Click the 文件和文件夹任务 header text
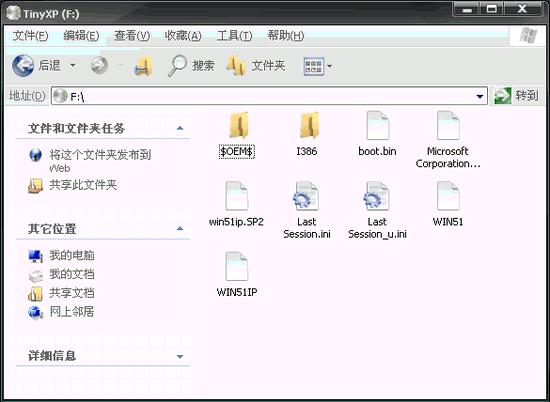 click(76, 128)
